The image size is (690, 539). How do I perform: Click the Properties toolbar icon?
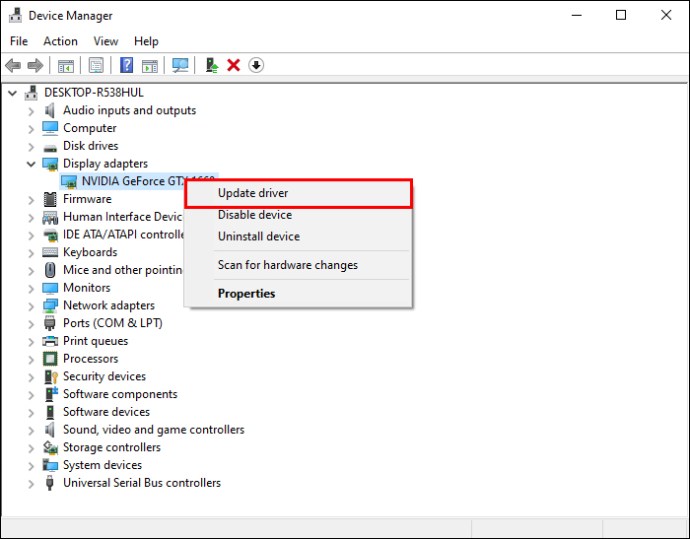[96, 65]
